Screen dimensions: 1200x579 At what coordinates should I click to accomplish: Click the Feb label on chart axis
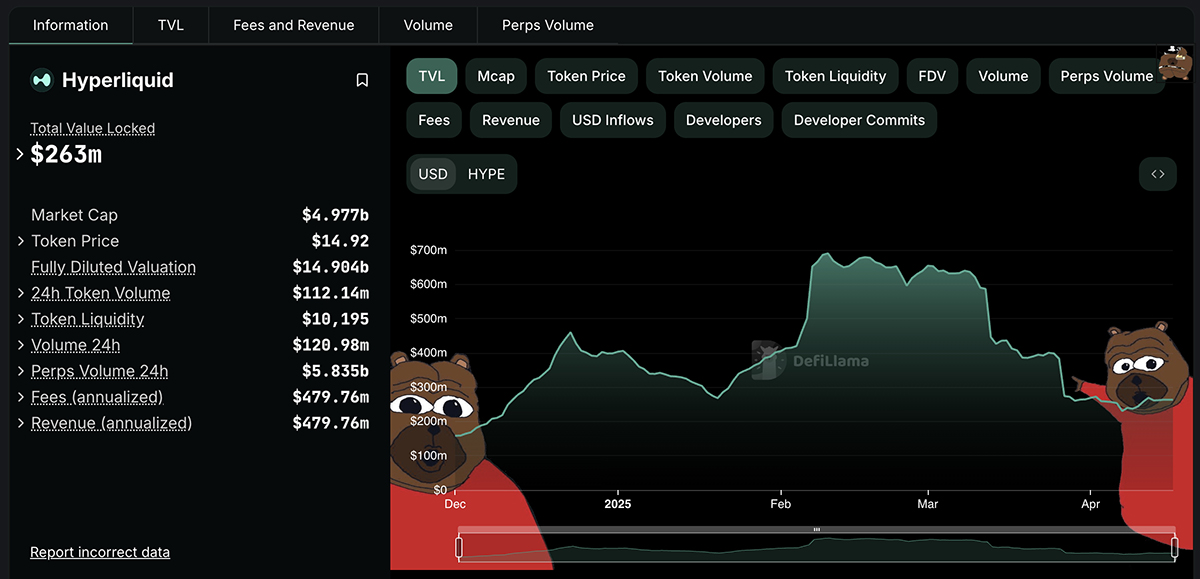click(x=781, y=504)
